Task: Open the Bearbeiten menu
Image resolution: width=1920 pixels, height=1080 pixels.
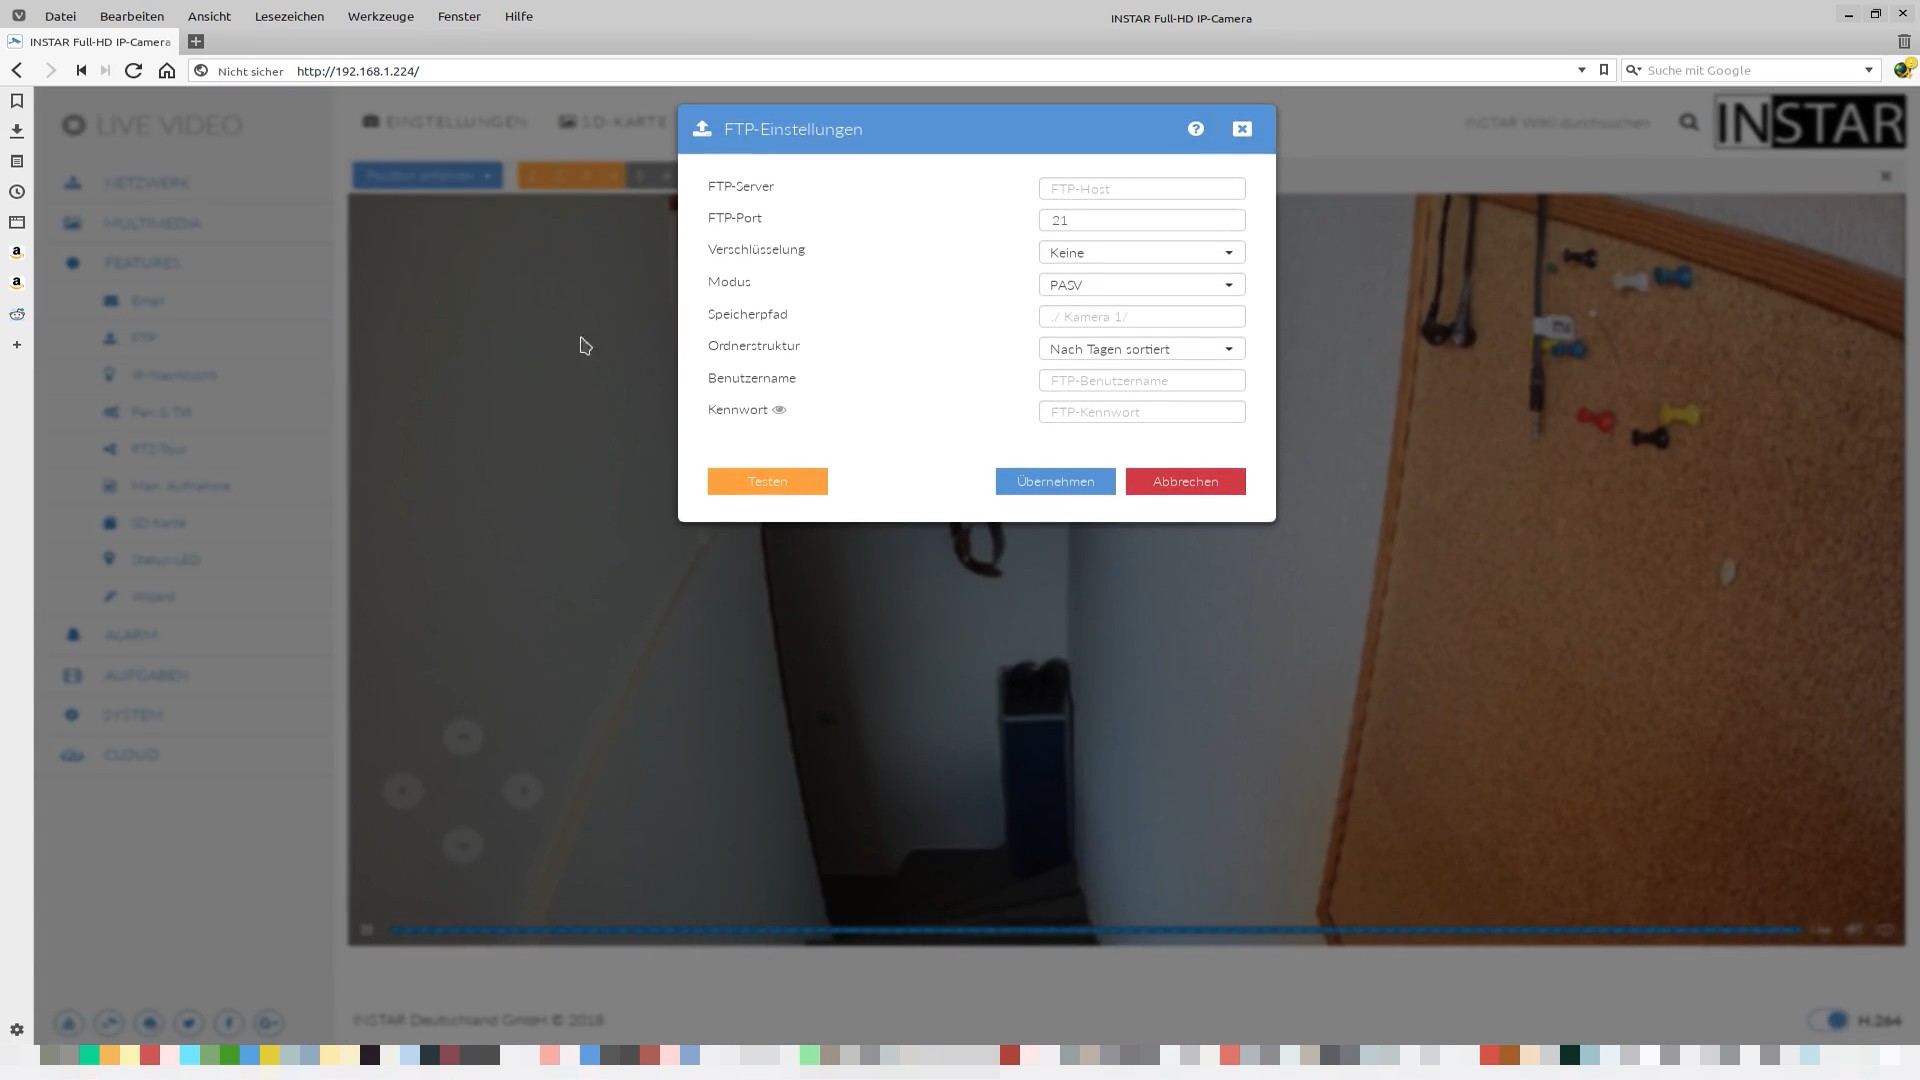Action: click(x=132, y=16)
